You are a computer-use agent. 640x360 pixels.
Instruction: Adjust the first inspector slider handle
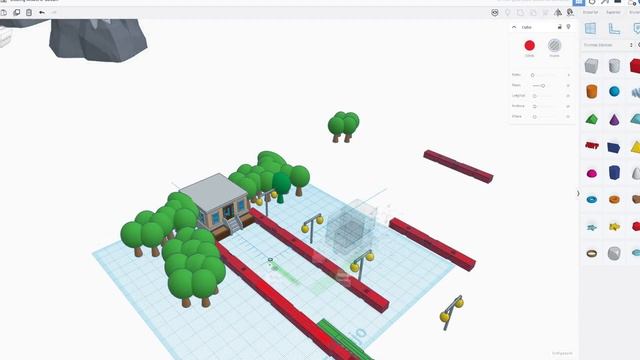pos(532,75)
